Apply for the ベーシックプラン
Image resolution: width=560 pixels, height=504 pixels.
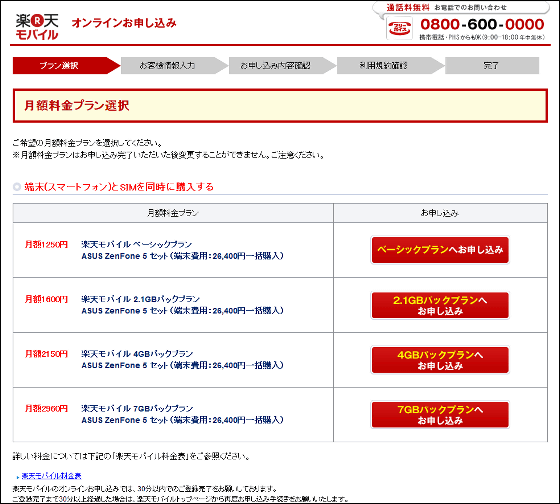pyautogui.click(x=440, y=250)
